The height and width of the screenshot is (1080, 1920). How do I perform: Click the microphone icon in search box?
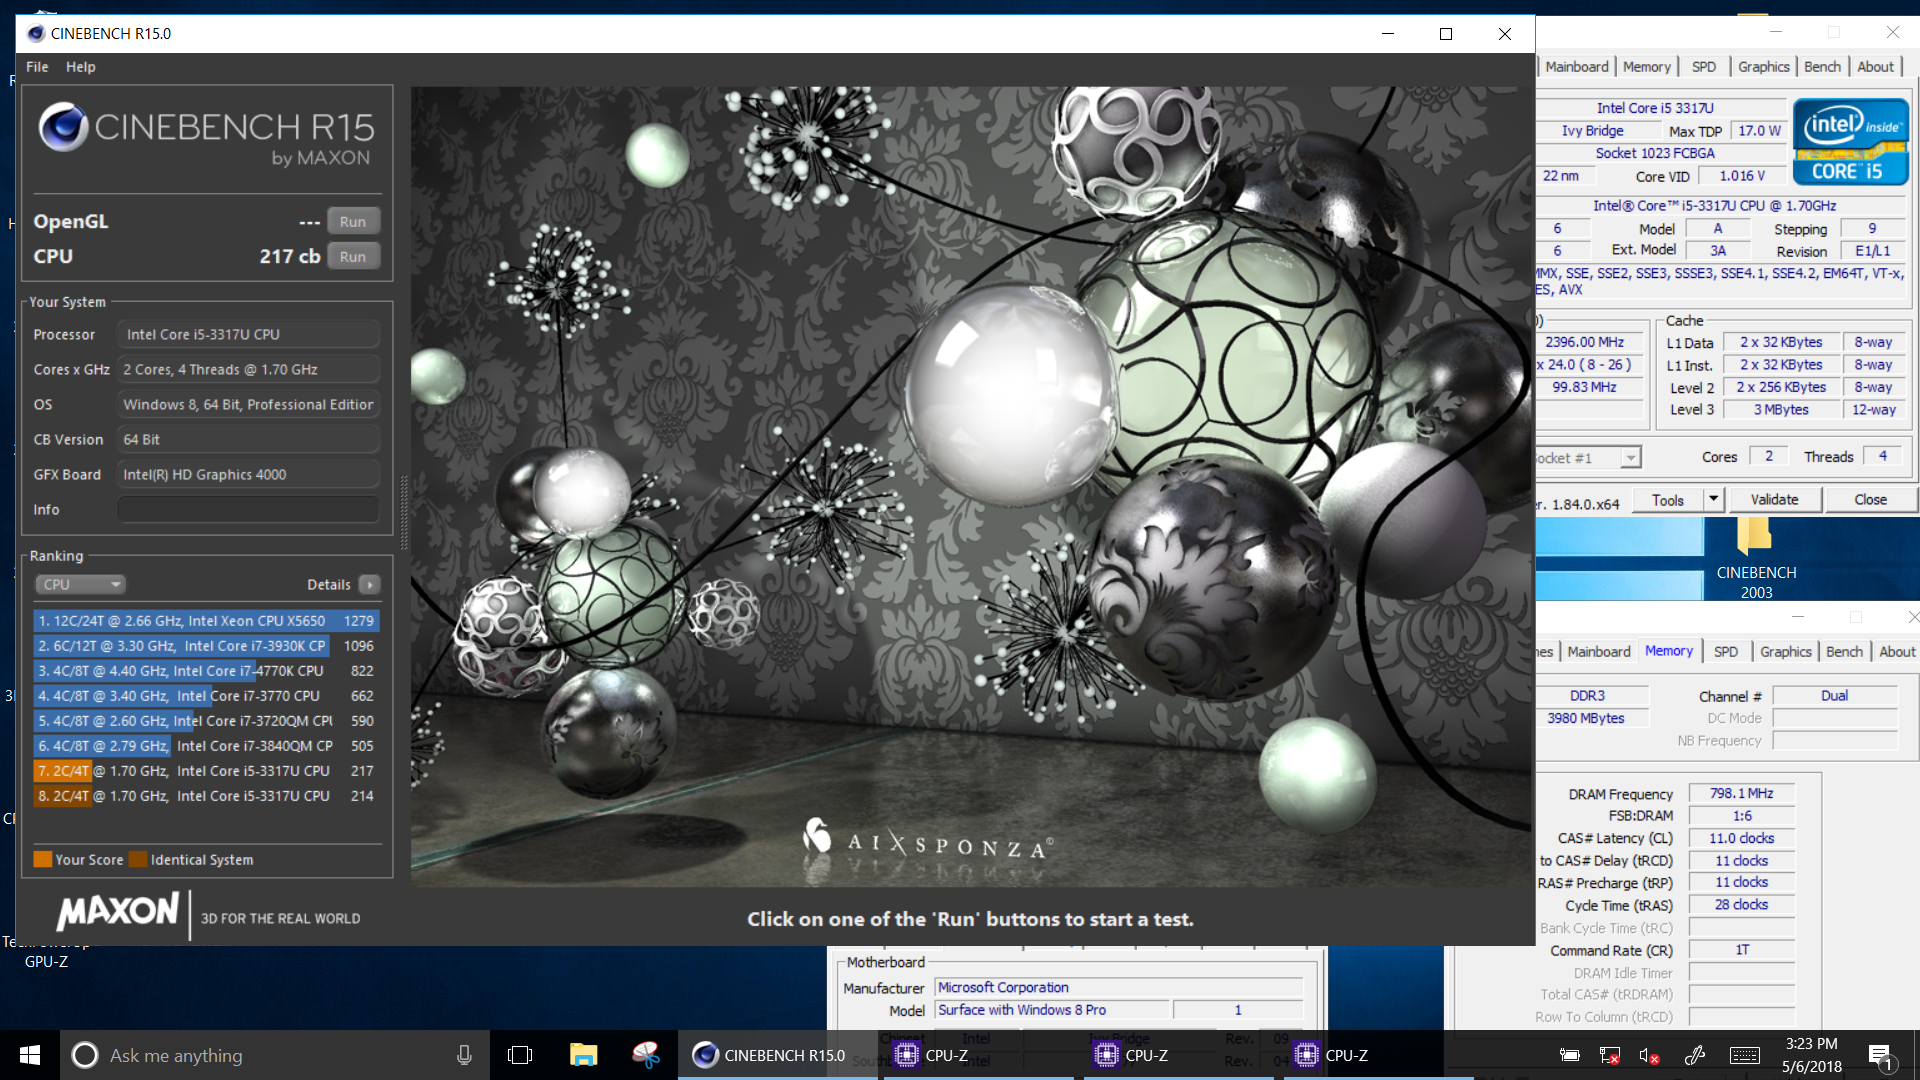pyautogui.click(x=464, y=1055)
